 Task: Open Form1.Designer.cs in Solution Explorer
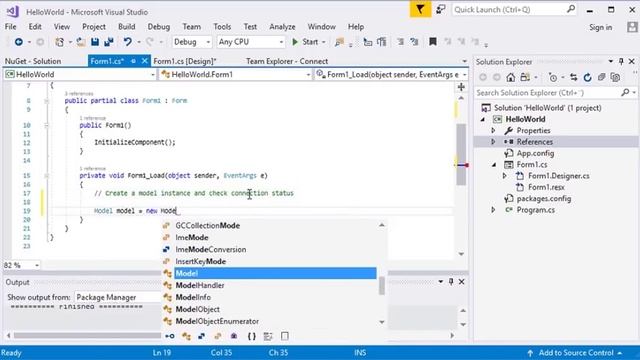(558, 176)
